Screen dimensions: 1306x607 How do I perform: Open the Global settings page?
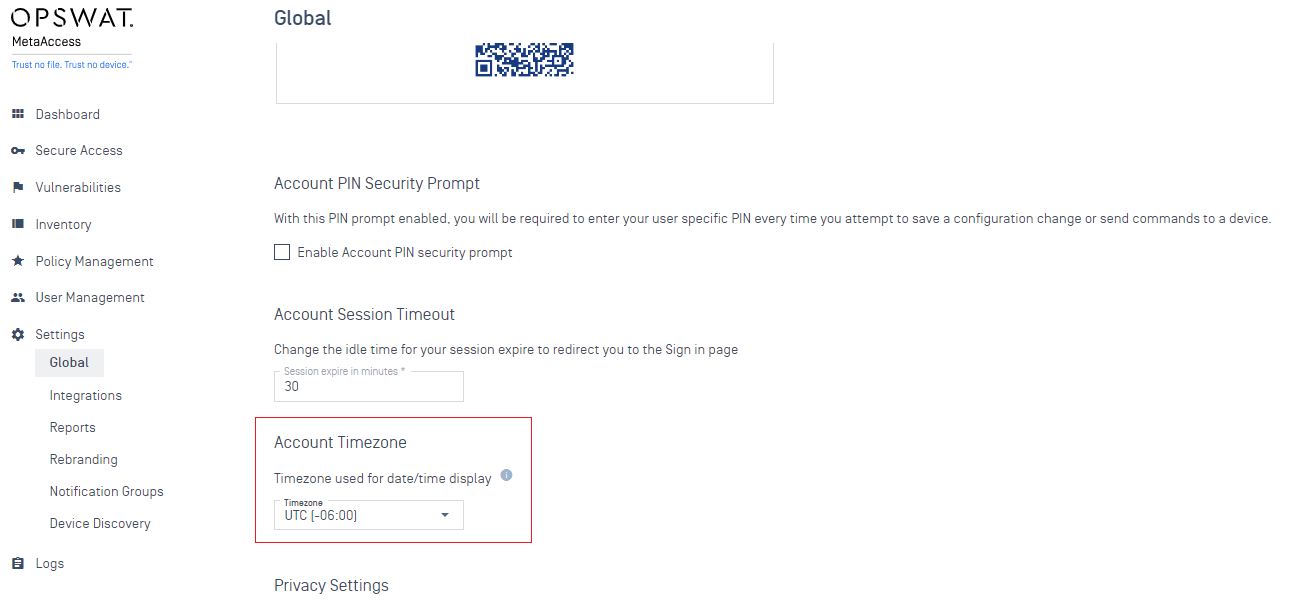click(x=69, y=363)
